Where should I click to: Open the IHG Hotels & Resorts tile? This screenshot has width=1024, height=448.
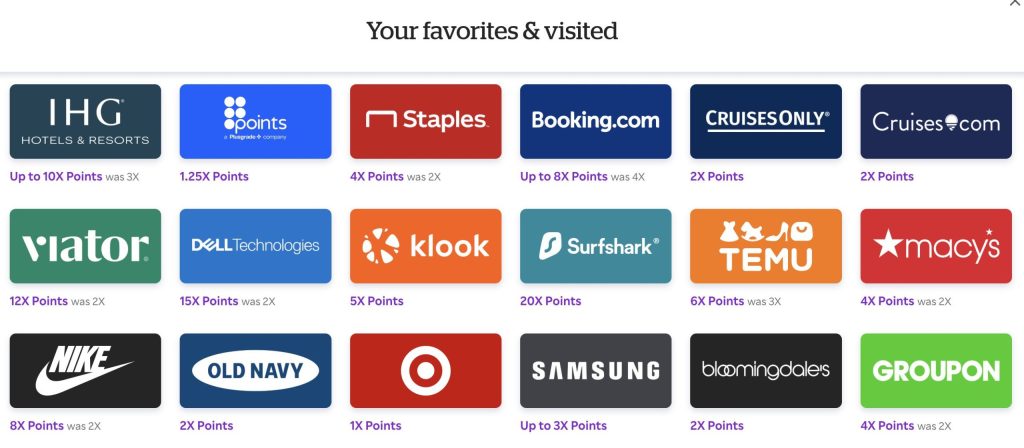tap(85, 121)
